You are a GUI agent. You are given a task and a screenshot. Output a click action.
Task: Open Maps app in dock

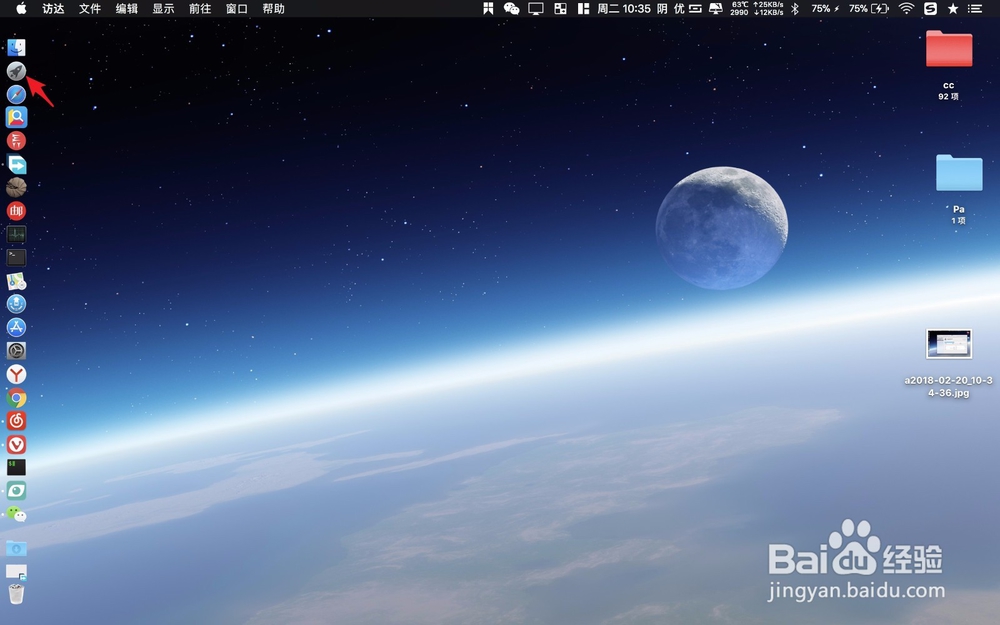coord(16,281)
